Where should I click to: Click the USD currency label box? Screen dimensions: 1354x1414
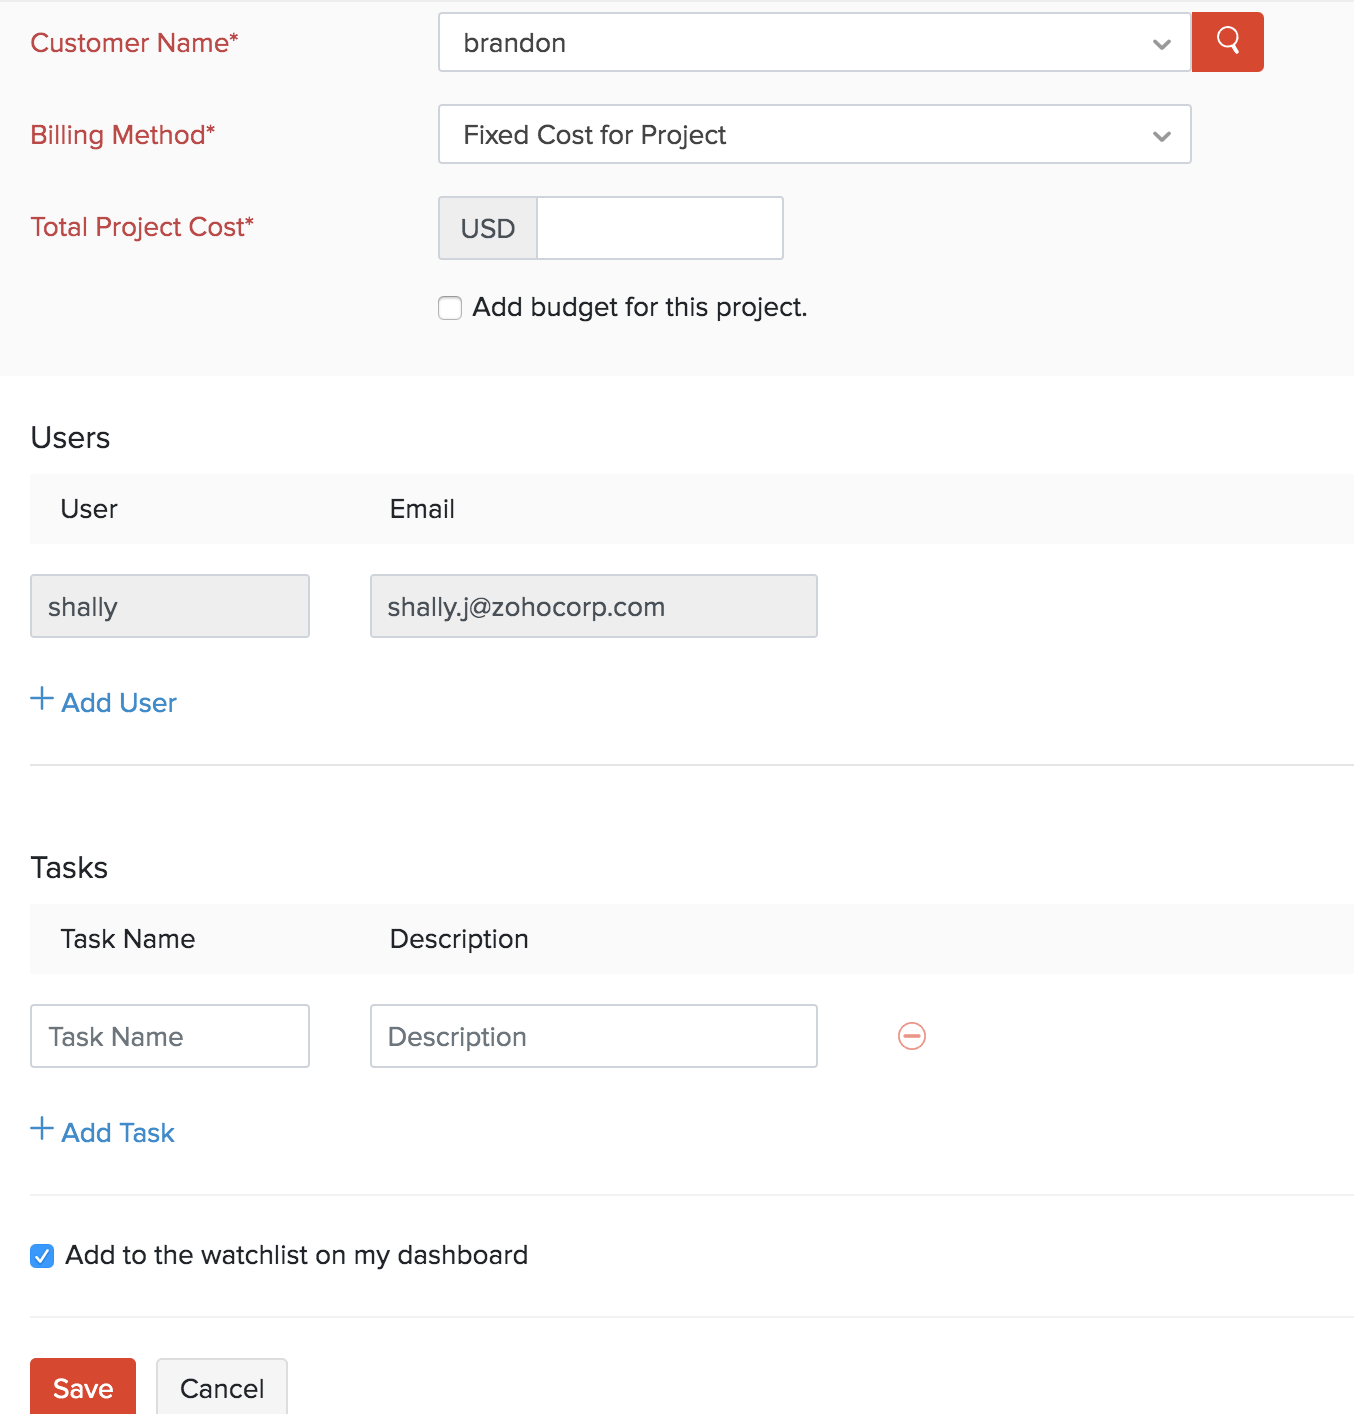pyautogui.click(x=486, y=228)
